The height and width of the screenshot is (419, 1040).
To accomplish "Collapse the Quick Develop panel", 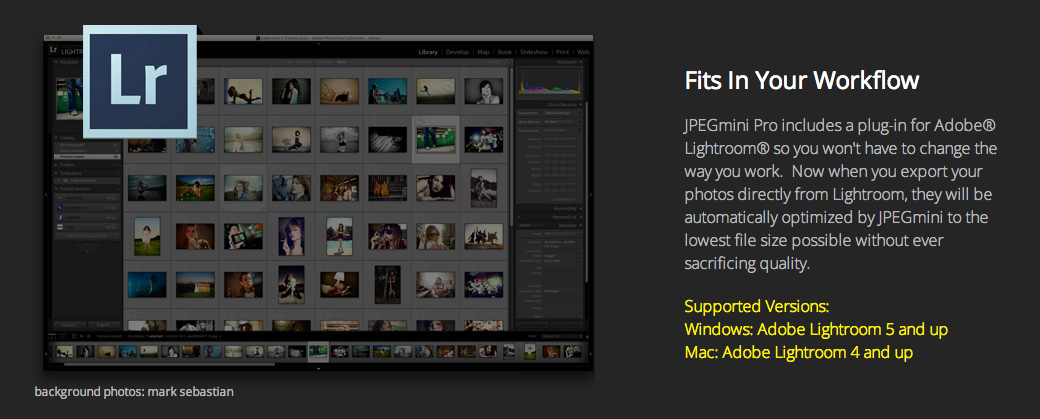I will pos(582,104).
